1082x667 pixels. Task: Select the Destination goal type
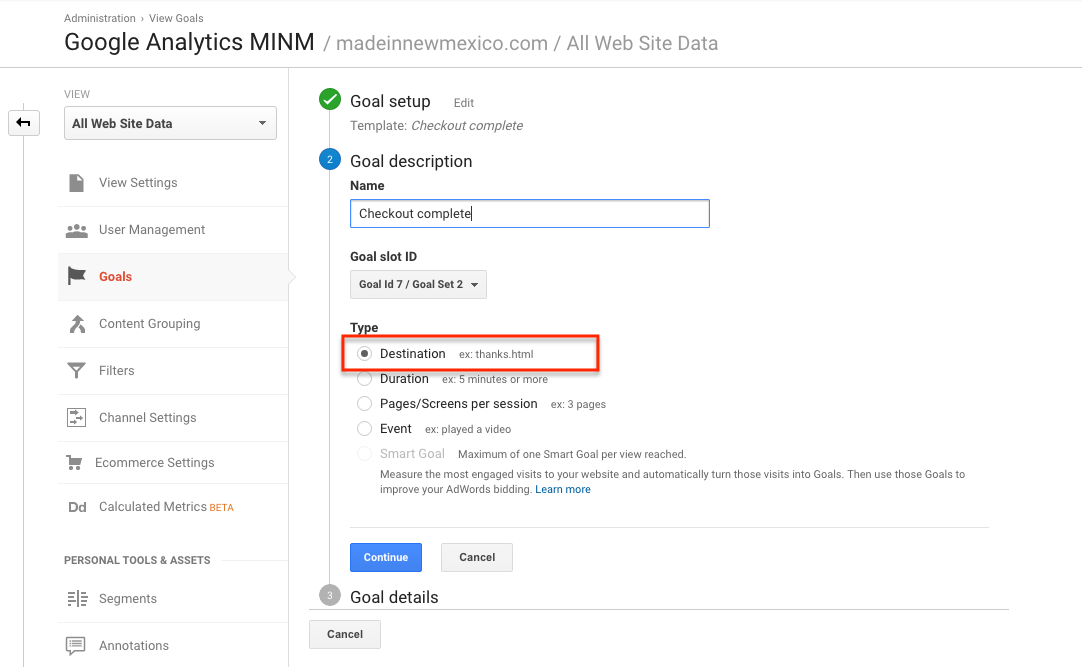[365, 353]
